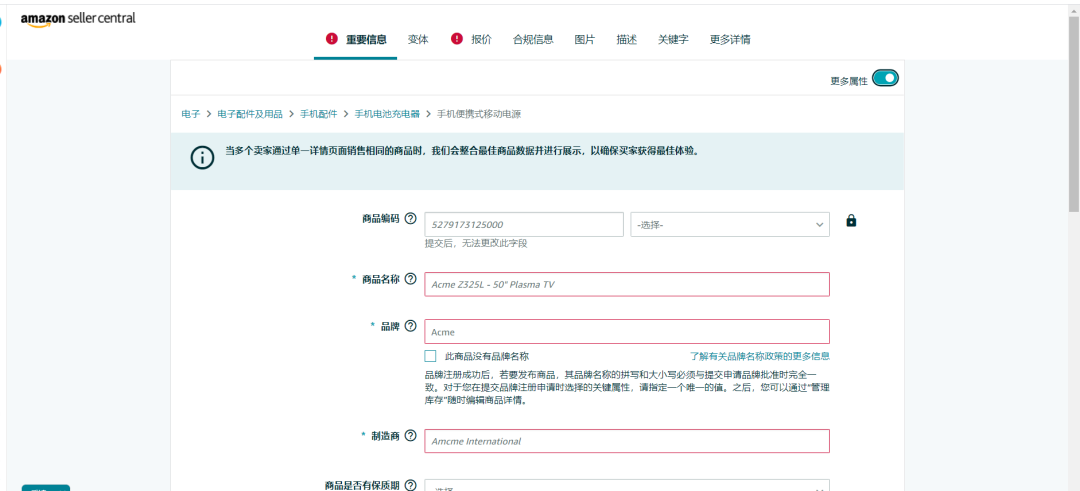This screenshot has width=1080, height=491.
Task: Switch to 描述 tab
Action: click(x=627, y=40)
